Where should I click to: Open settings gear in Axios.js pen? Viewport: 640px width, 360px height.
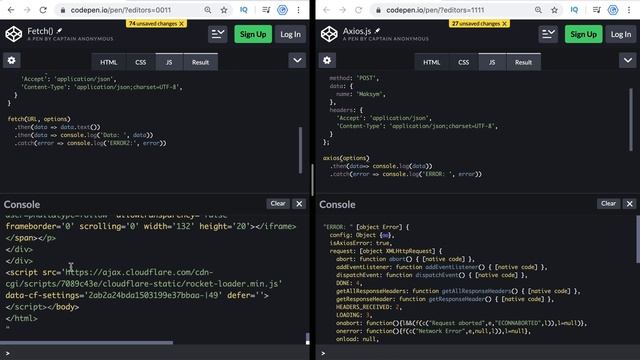click(327, 60)
